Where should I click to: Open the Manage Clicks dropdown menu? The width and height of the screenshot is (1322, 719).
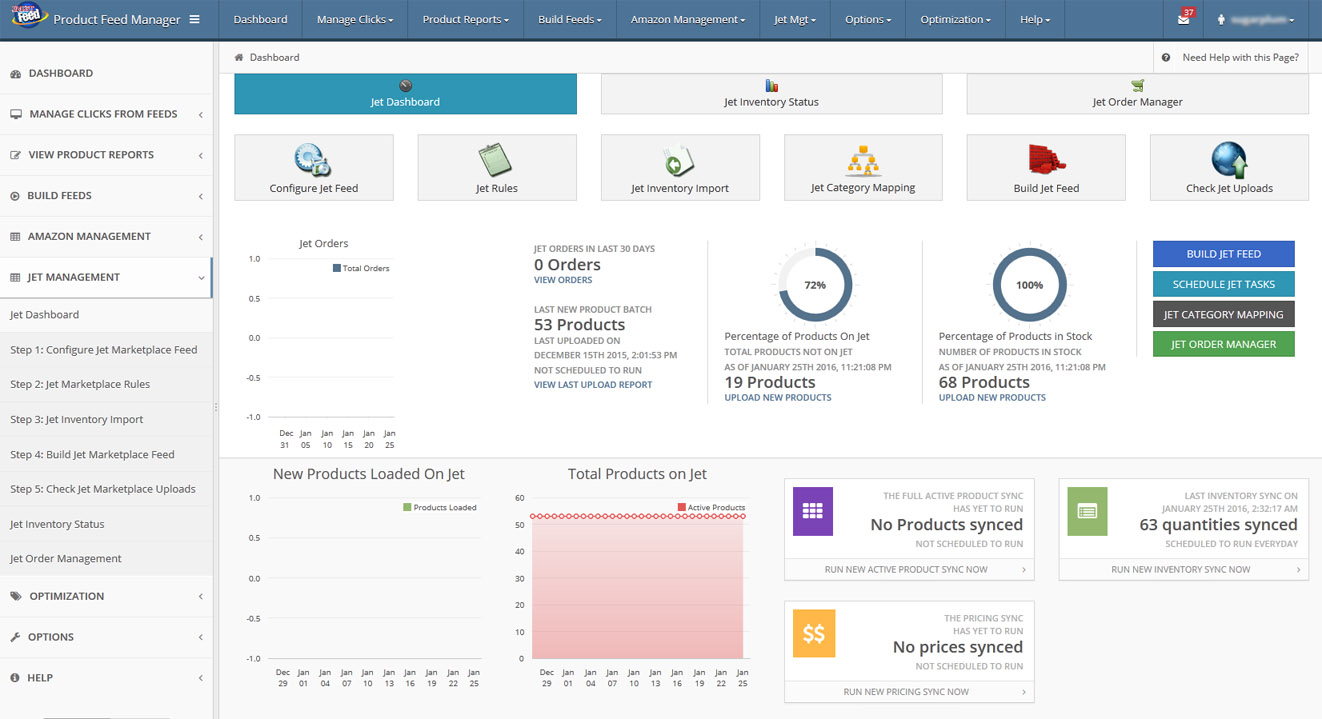pos(355,19)
